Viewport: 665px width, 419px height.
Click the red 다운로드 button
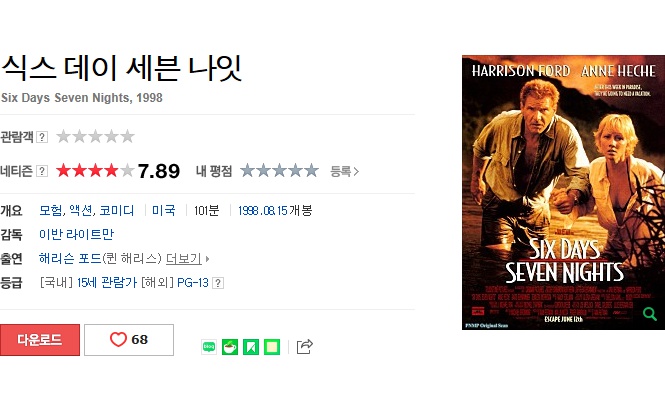point(40,340)
